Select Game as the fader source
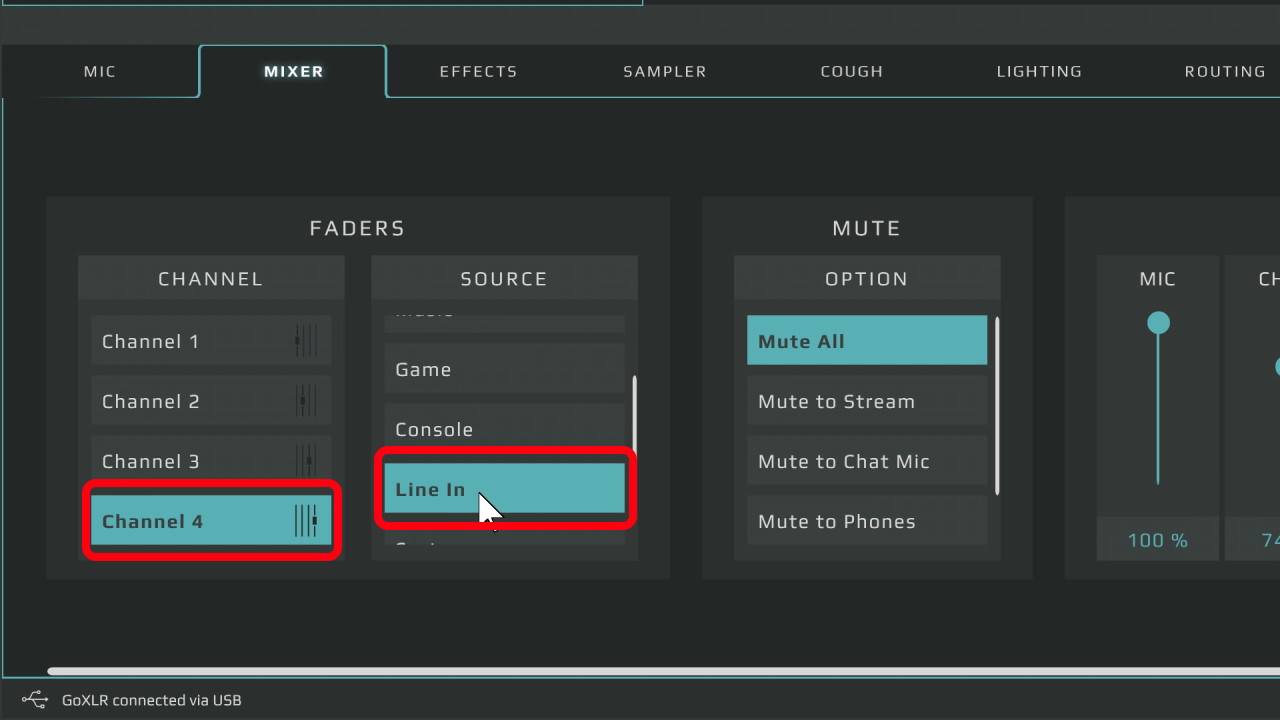 [504, 369]
